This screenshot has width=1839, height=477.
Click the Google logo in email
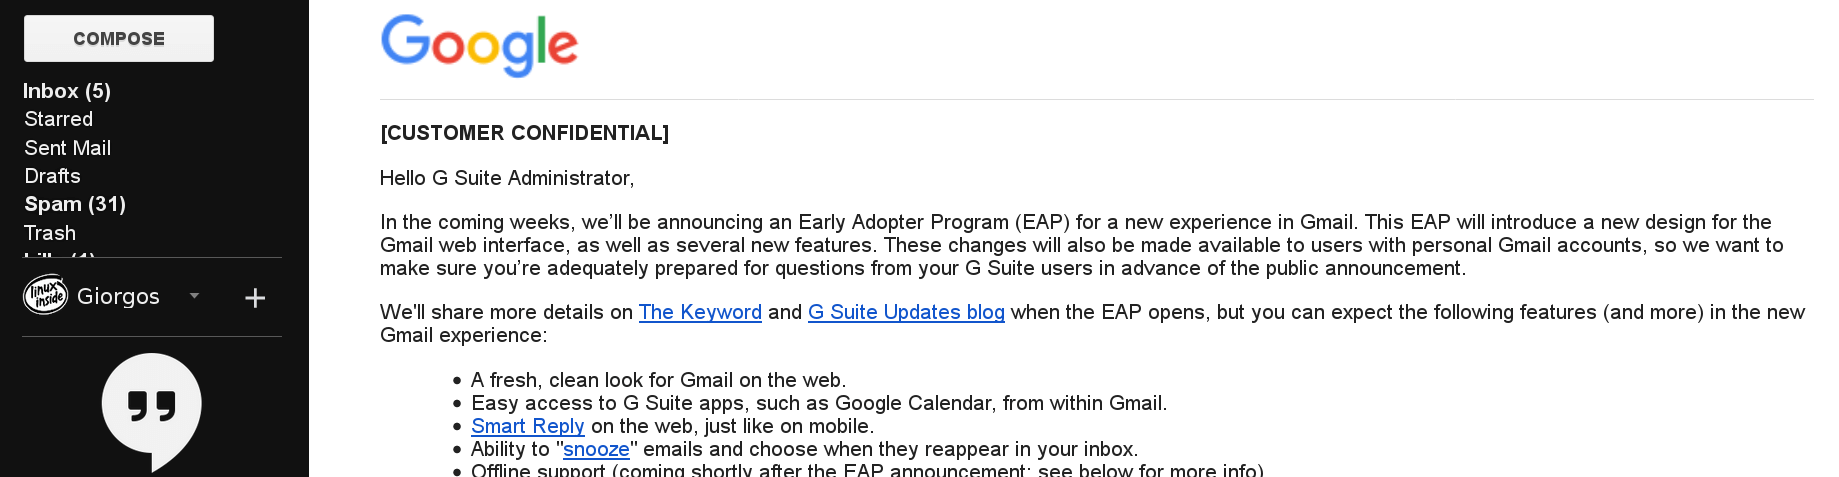tap(479, 45)
